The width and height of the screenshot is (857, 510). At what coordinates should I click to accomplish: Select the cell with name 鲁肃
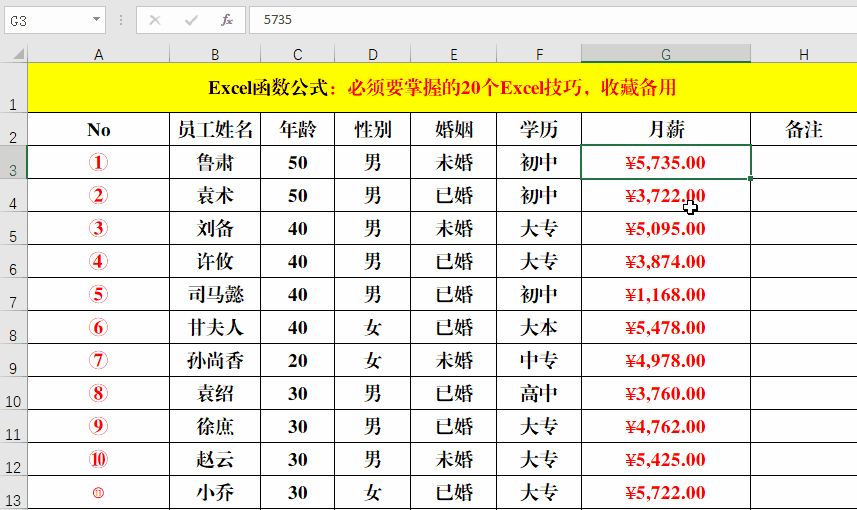(x=215, y=162)
